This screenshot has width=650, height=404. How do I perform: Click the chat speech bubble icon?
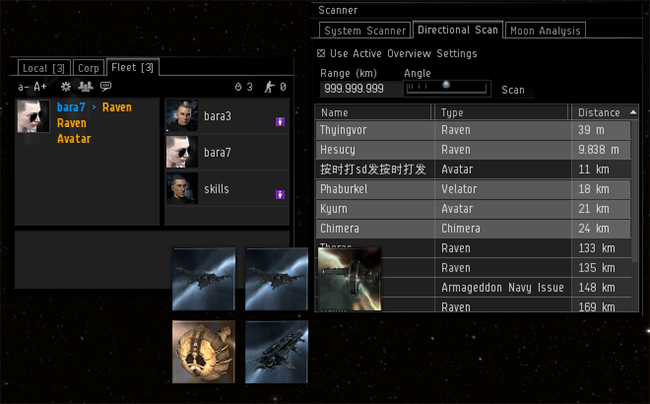point(106,86)
